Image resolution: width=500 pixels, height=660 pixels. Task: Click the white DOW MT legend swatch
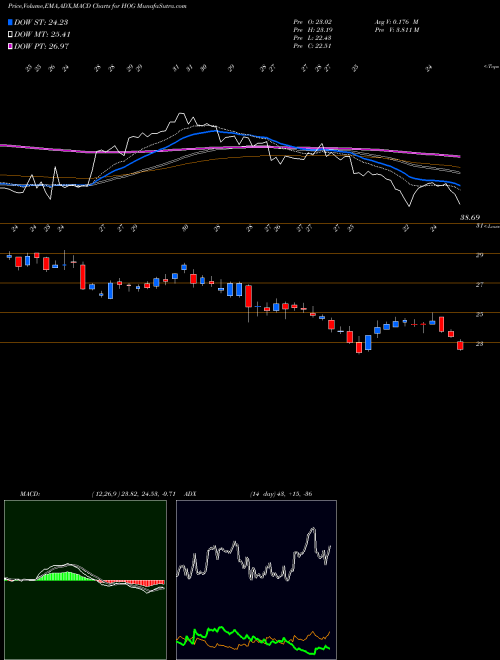[10, 35]
